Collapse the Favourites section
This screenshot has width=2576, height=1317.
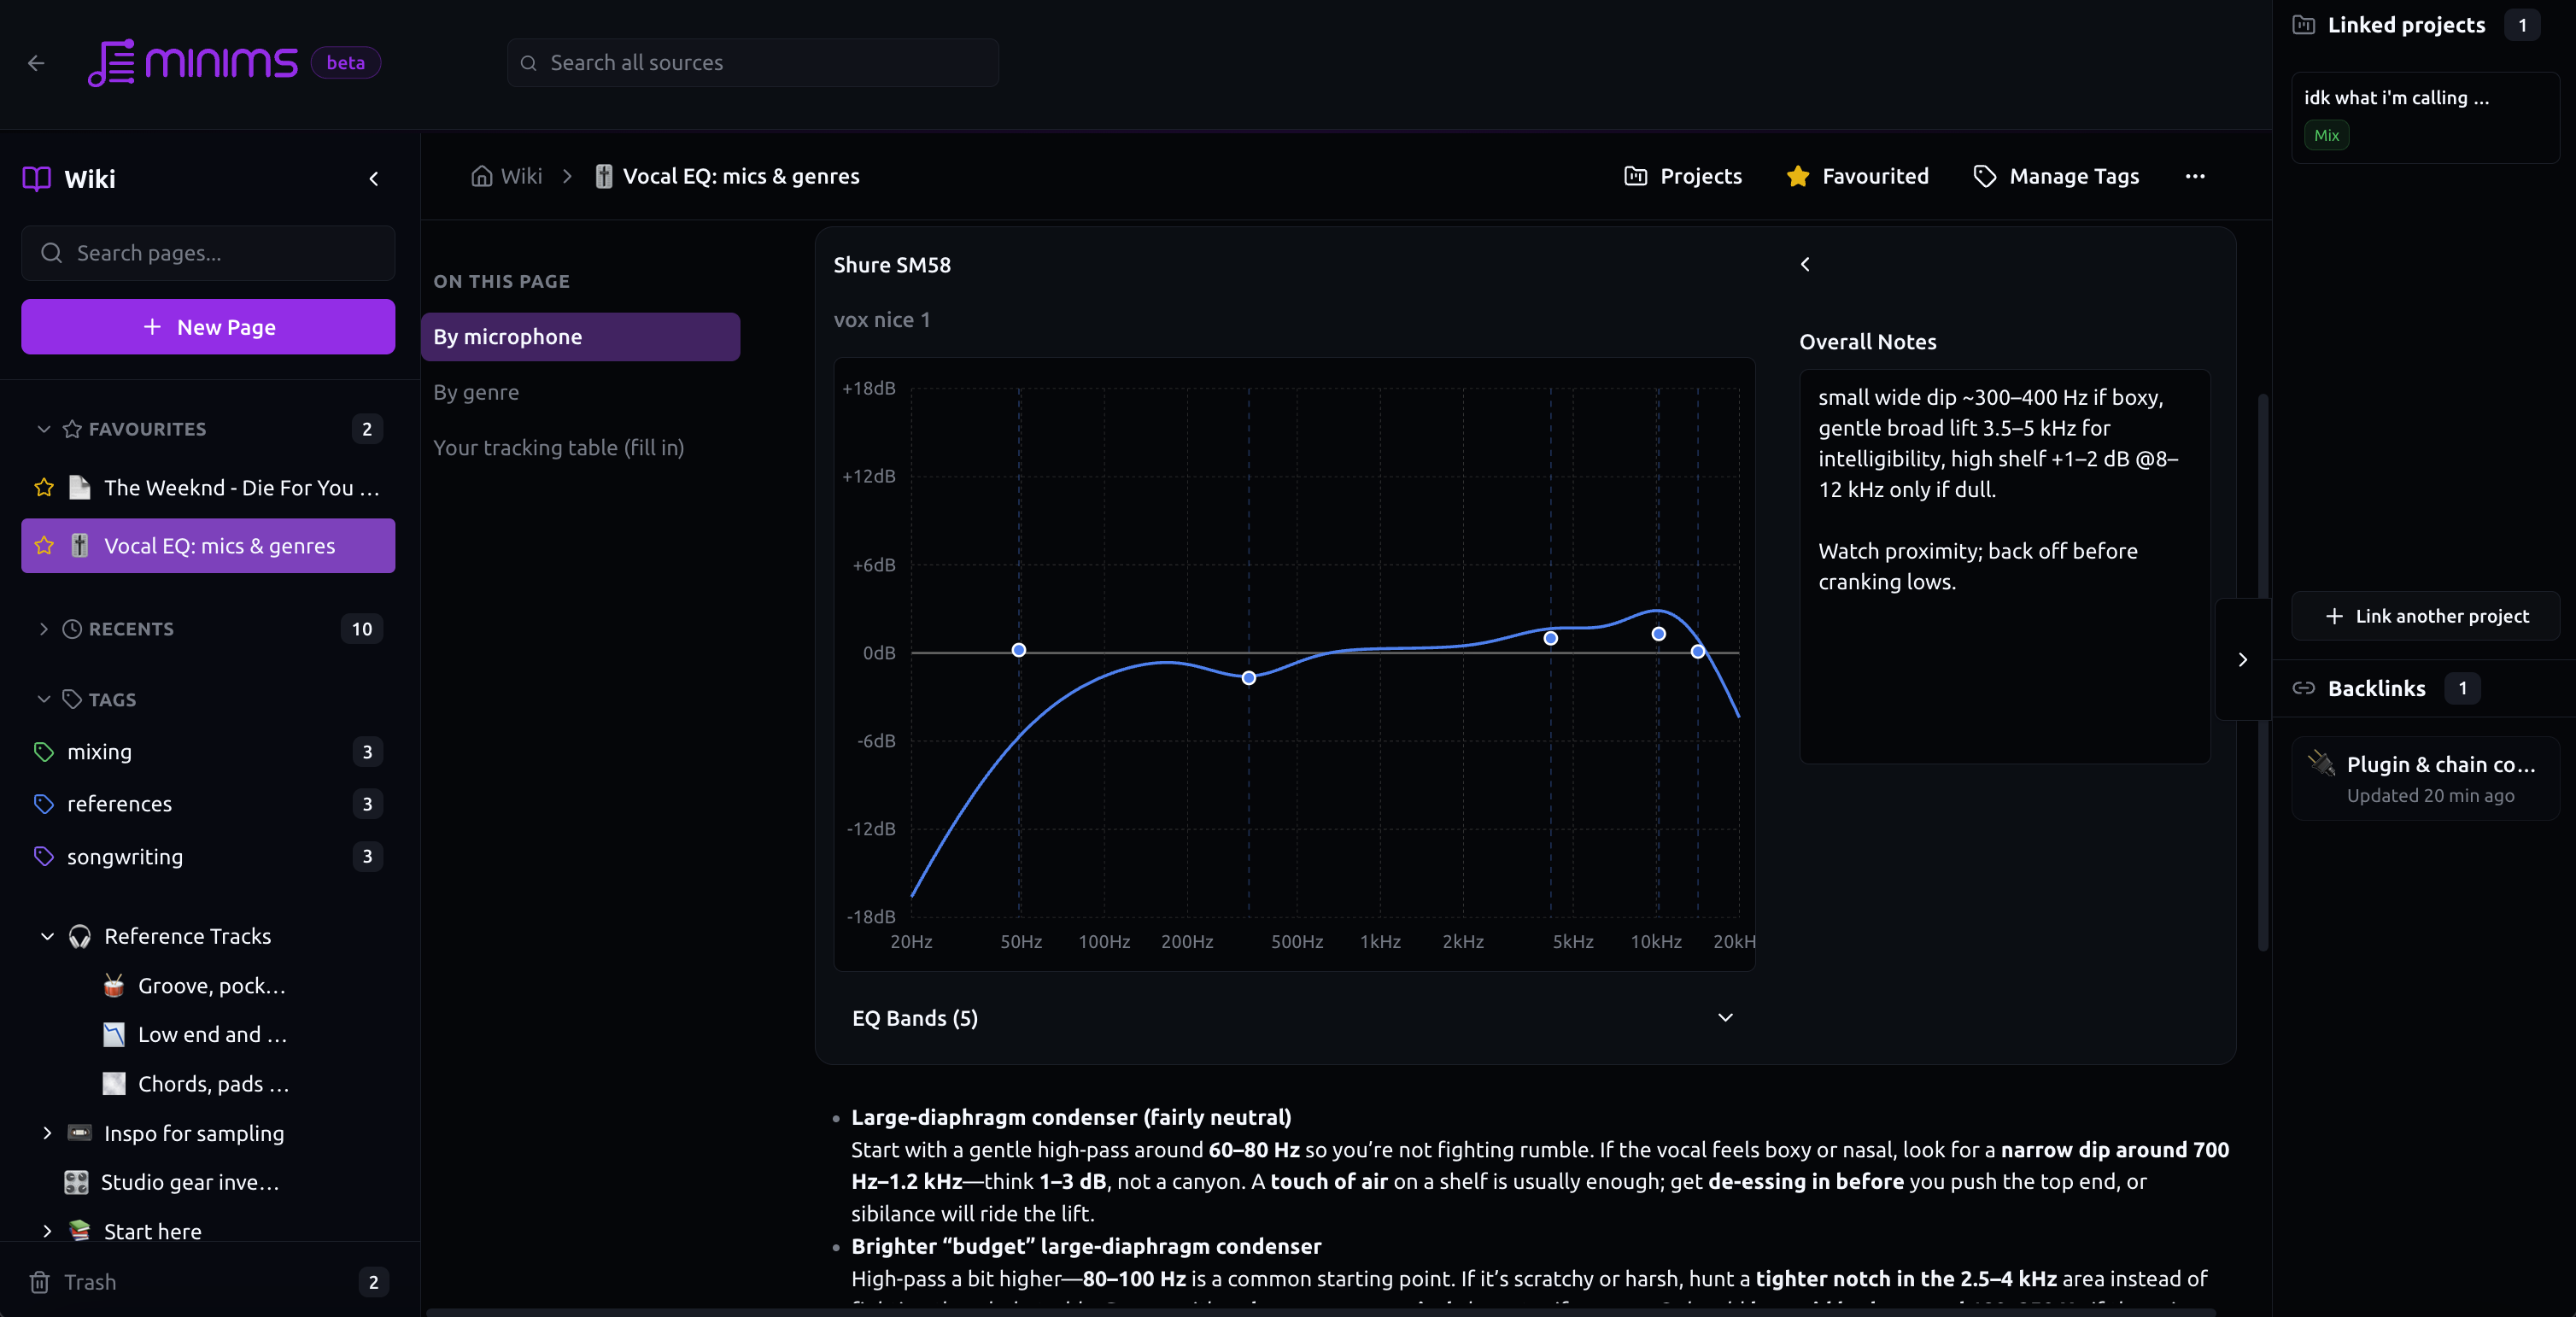click(x=43, y=429)
